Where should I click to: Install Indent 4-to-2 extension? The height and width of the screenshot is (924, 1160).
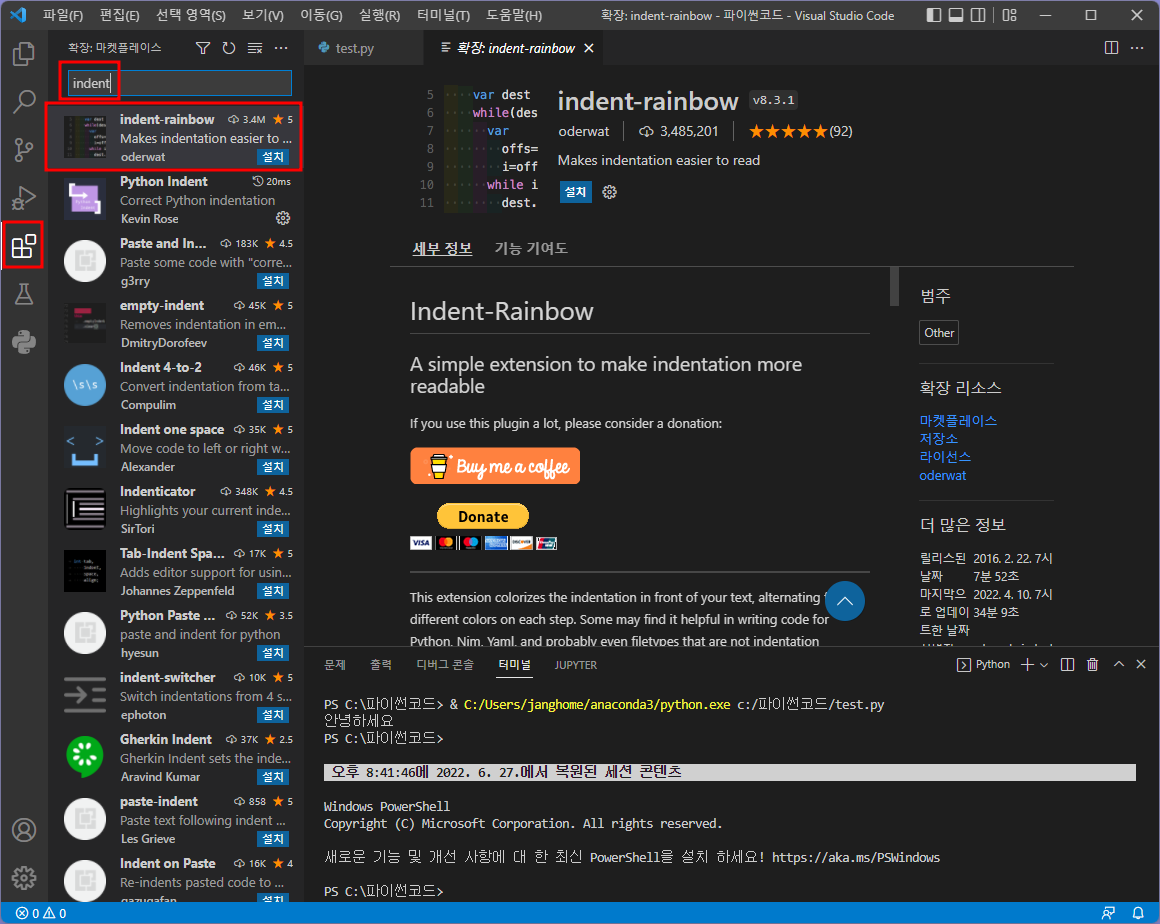point(272,405)
